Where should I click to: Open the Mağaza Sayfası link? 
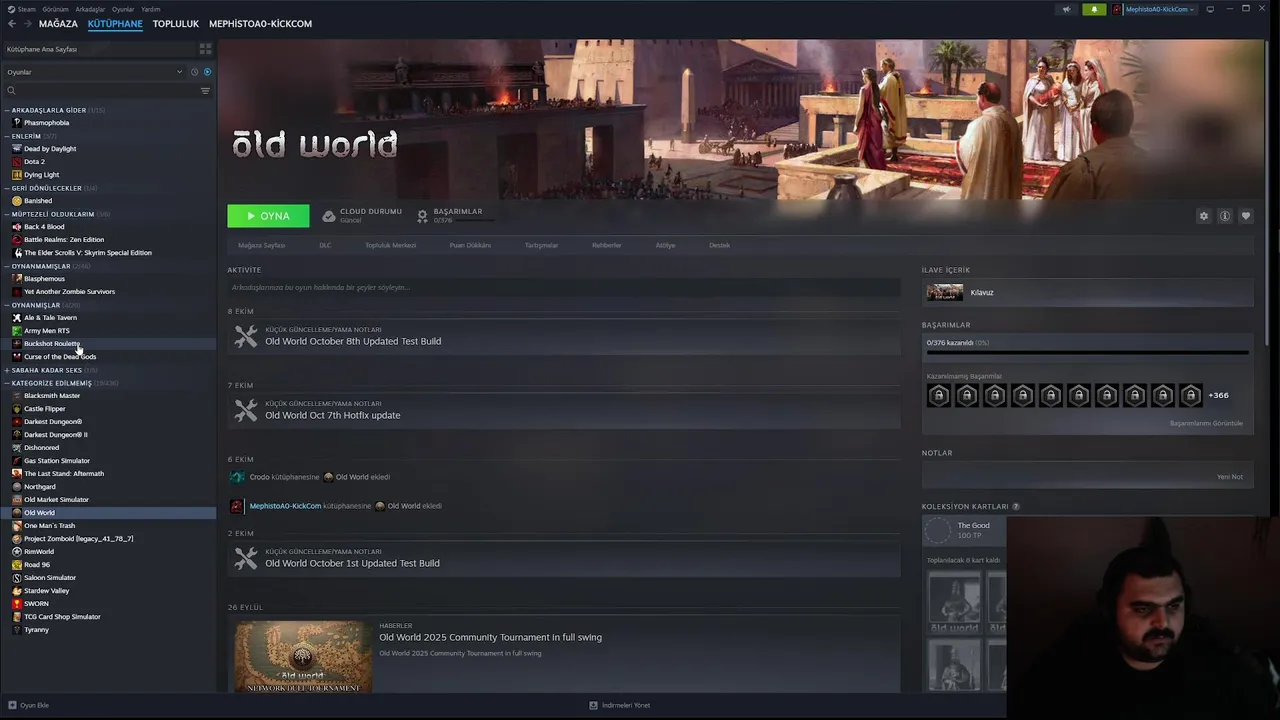point(262,245)
